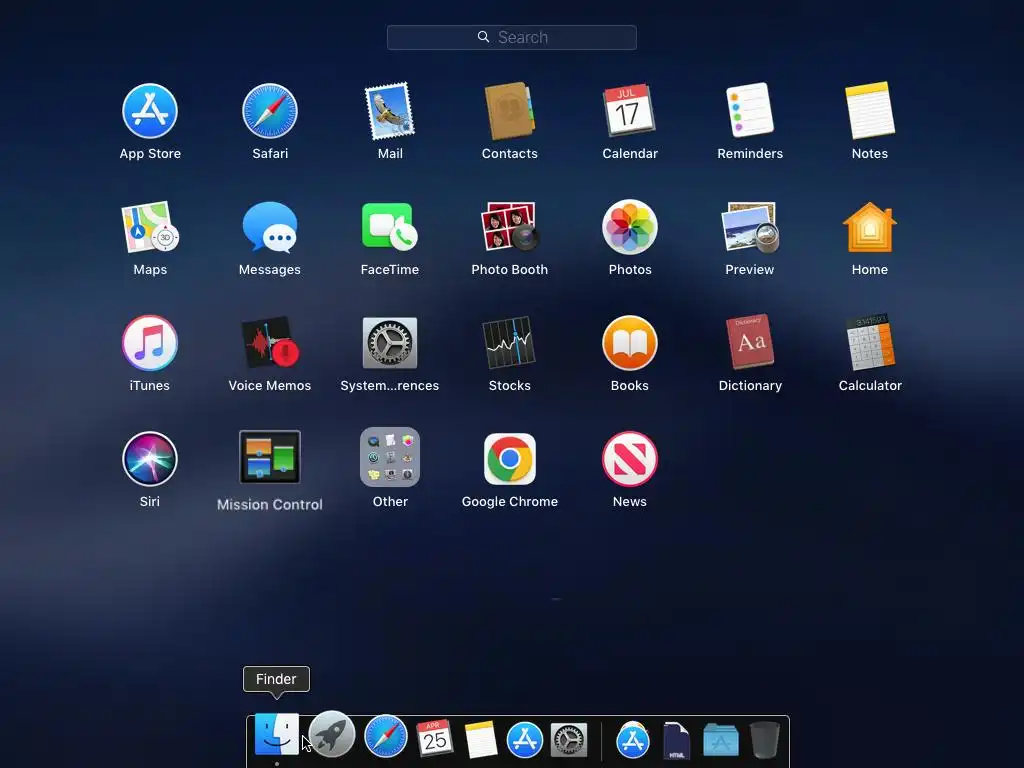Open the Dock Calendar showing APR 25
1024x768 pixels.
tap(434, 738)
